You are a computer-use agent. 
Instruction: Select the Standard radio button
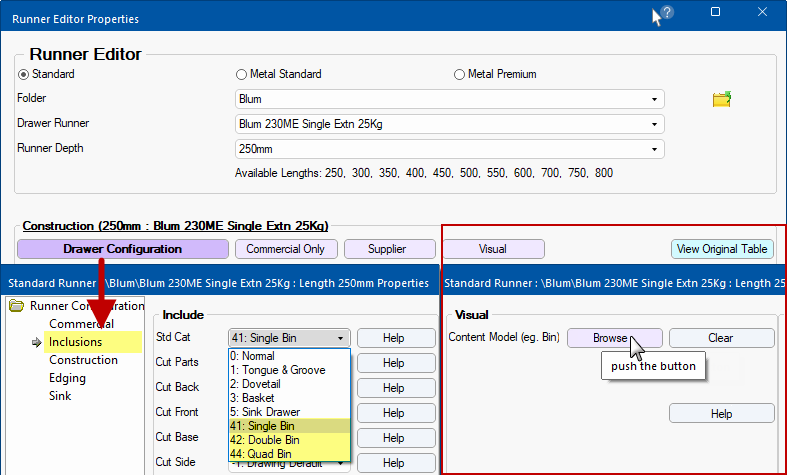point(24,74)
